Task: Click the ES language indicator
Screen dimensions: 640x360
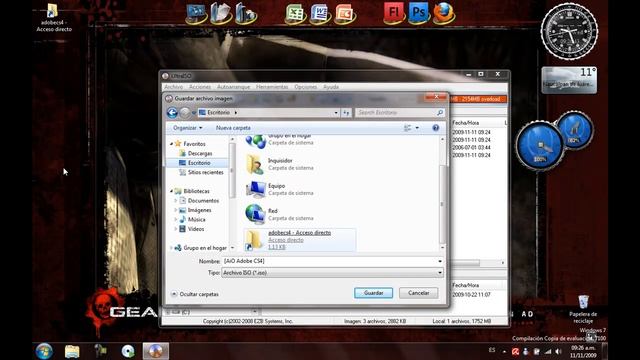Action: (x=492, y=350)
